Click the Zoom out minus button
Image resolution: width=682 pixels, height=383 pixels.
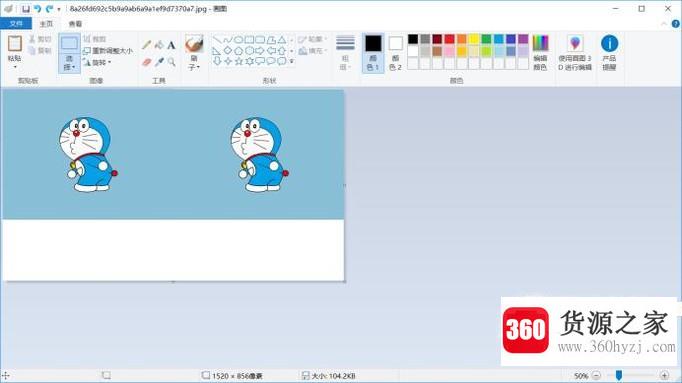597,376
